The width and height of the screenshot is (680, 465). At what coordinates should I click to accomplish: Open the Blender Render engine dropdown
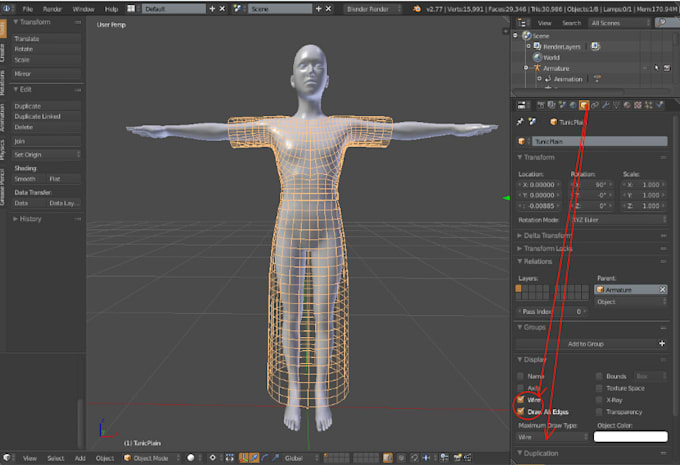coord(373,9)
